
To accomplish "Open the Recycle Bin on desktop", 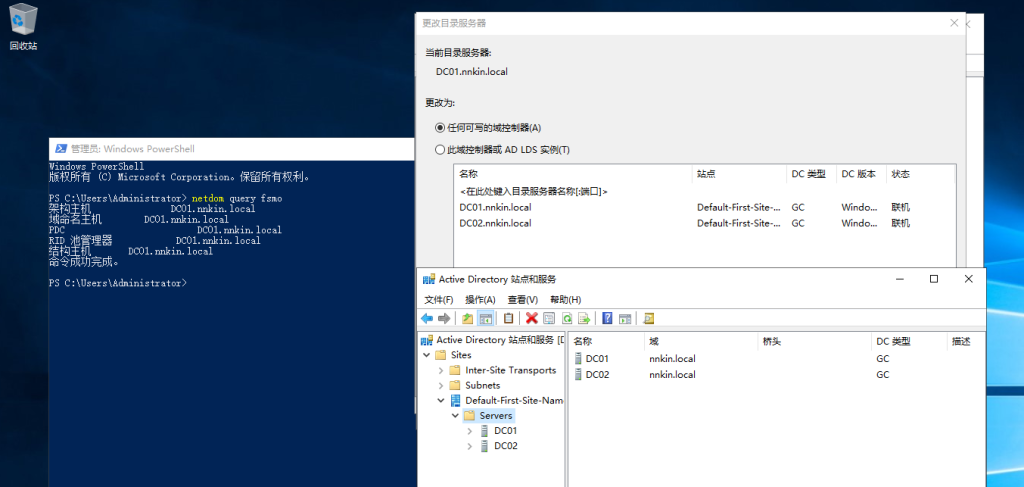I will pyautogui.click(x=23, y=25).
